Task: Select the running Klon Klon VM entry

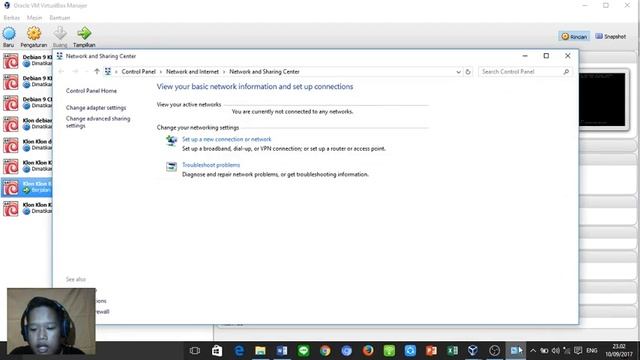Action: pyautogui.click(x=27, y=187)
